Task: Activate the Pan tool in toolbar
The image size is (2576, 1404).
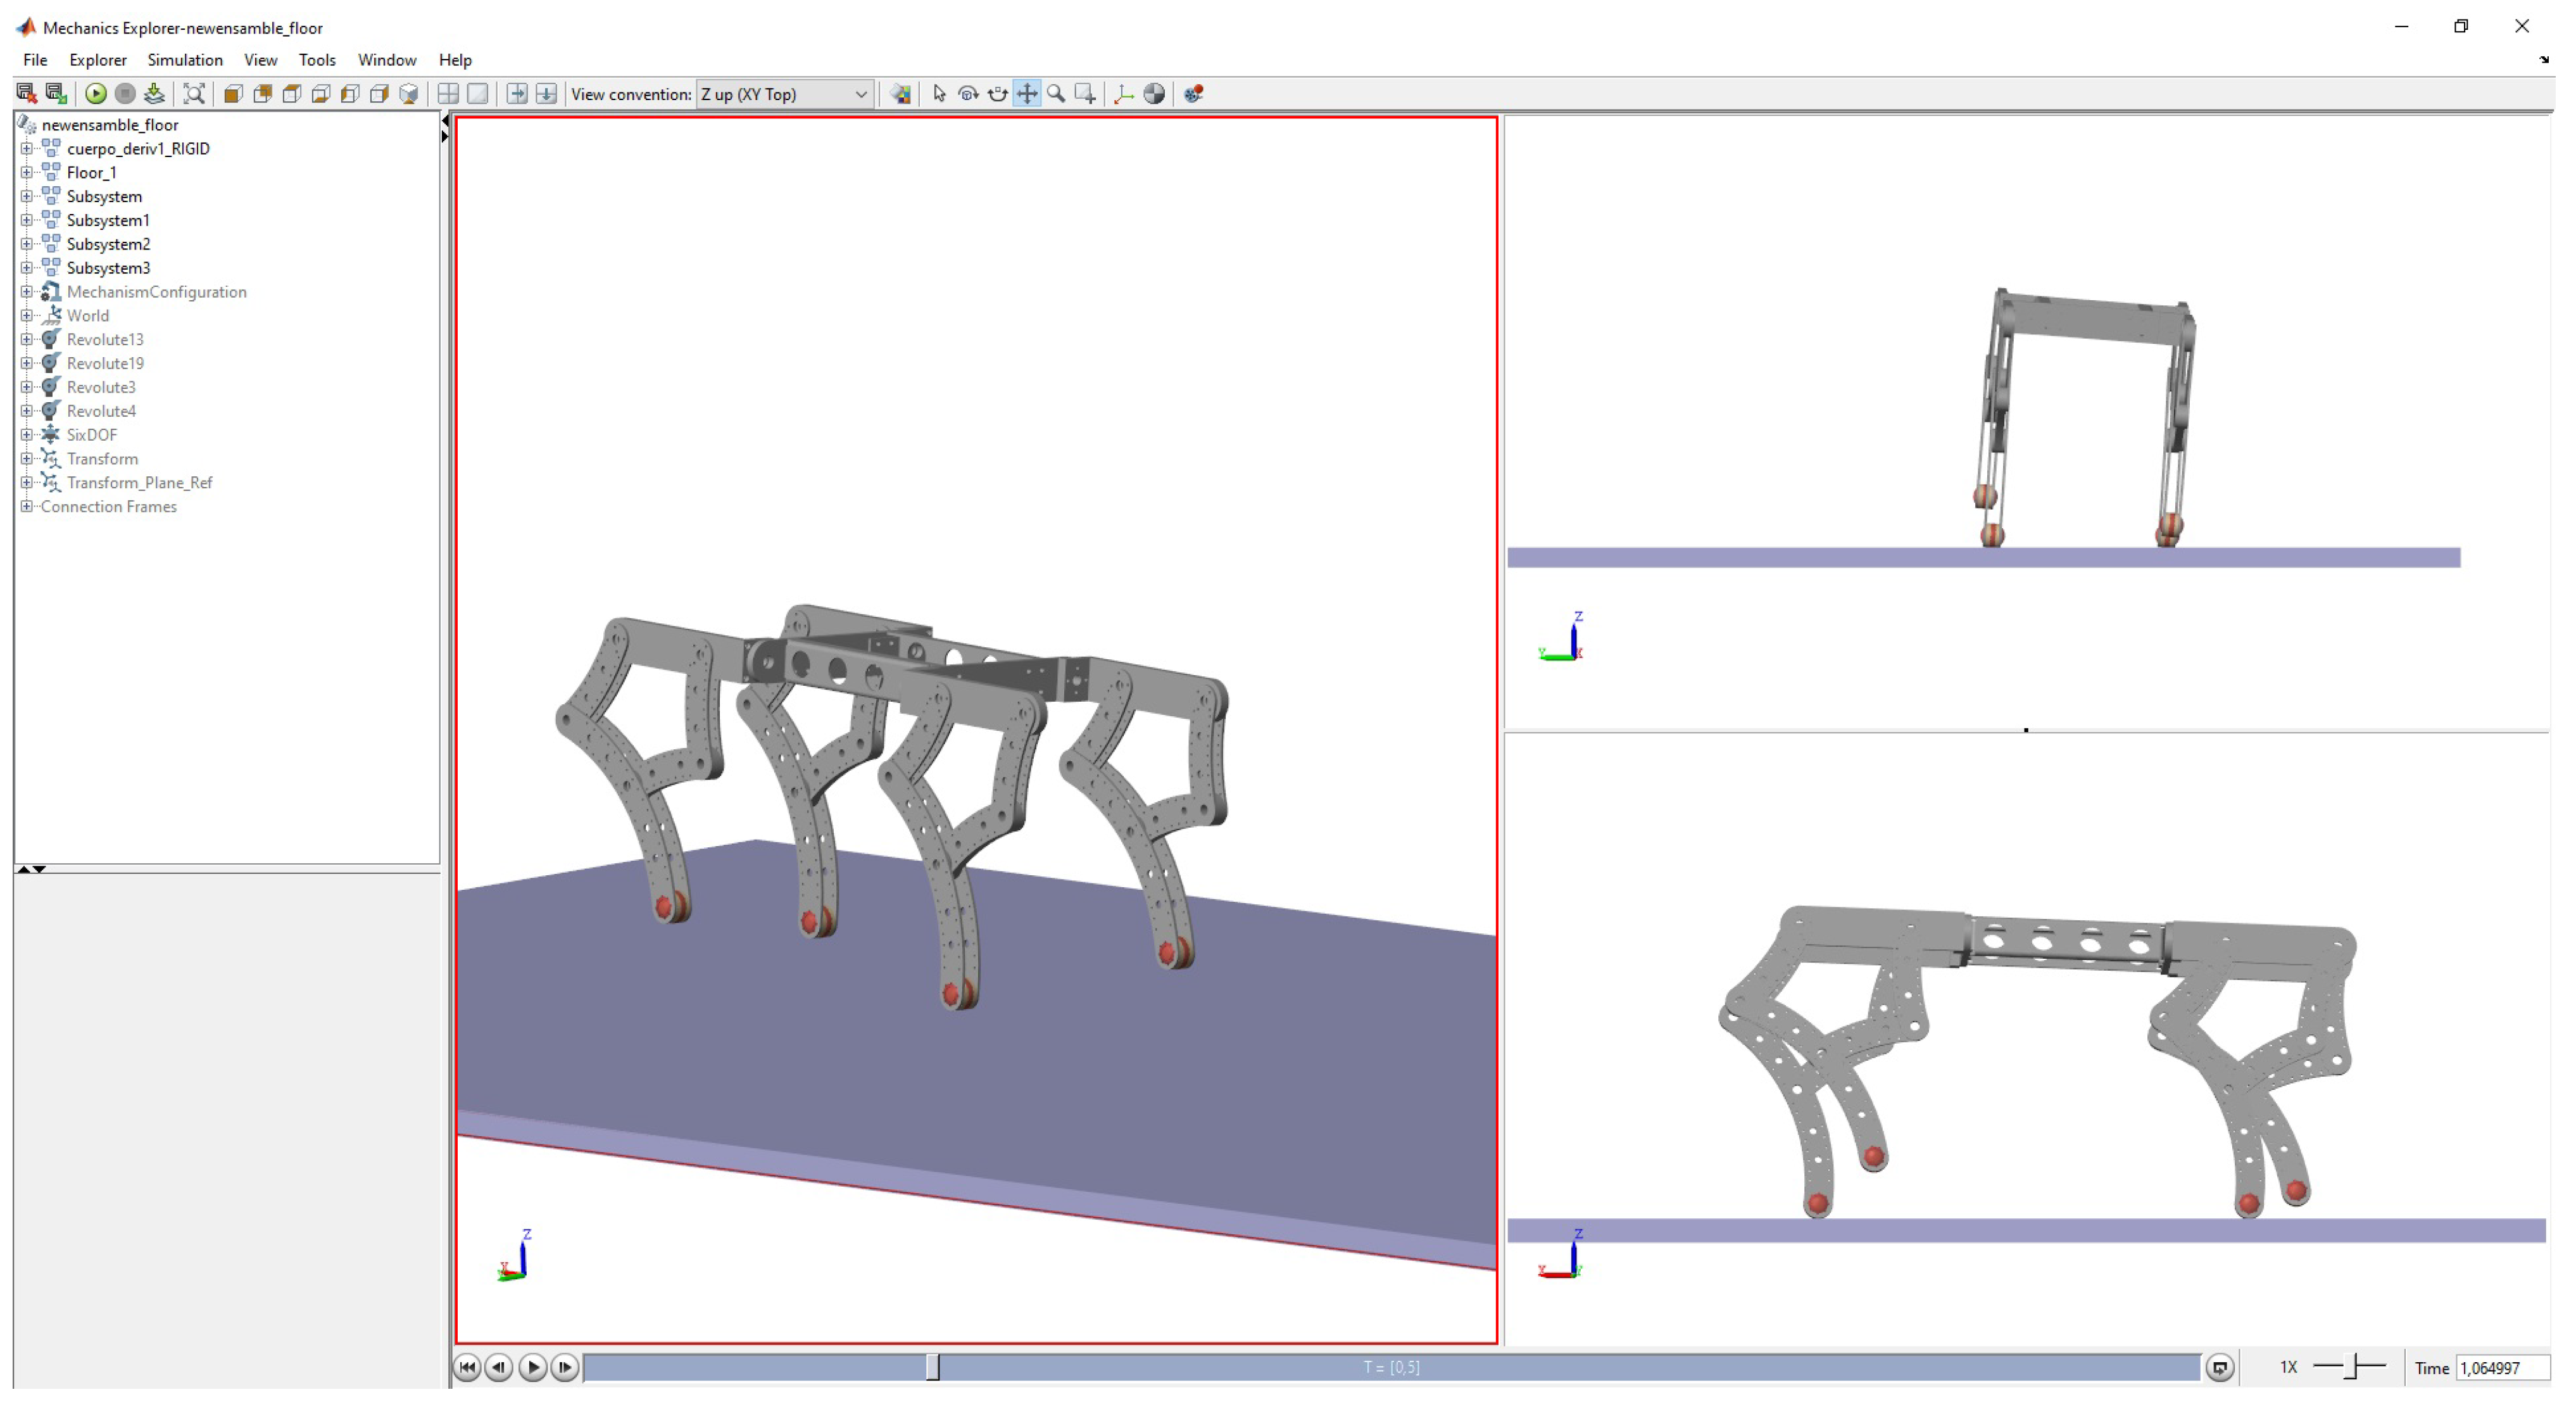Action: 1027,94
